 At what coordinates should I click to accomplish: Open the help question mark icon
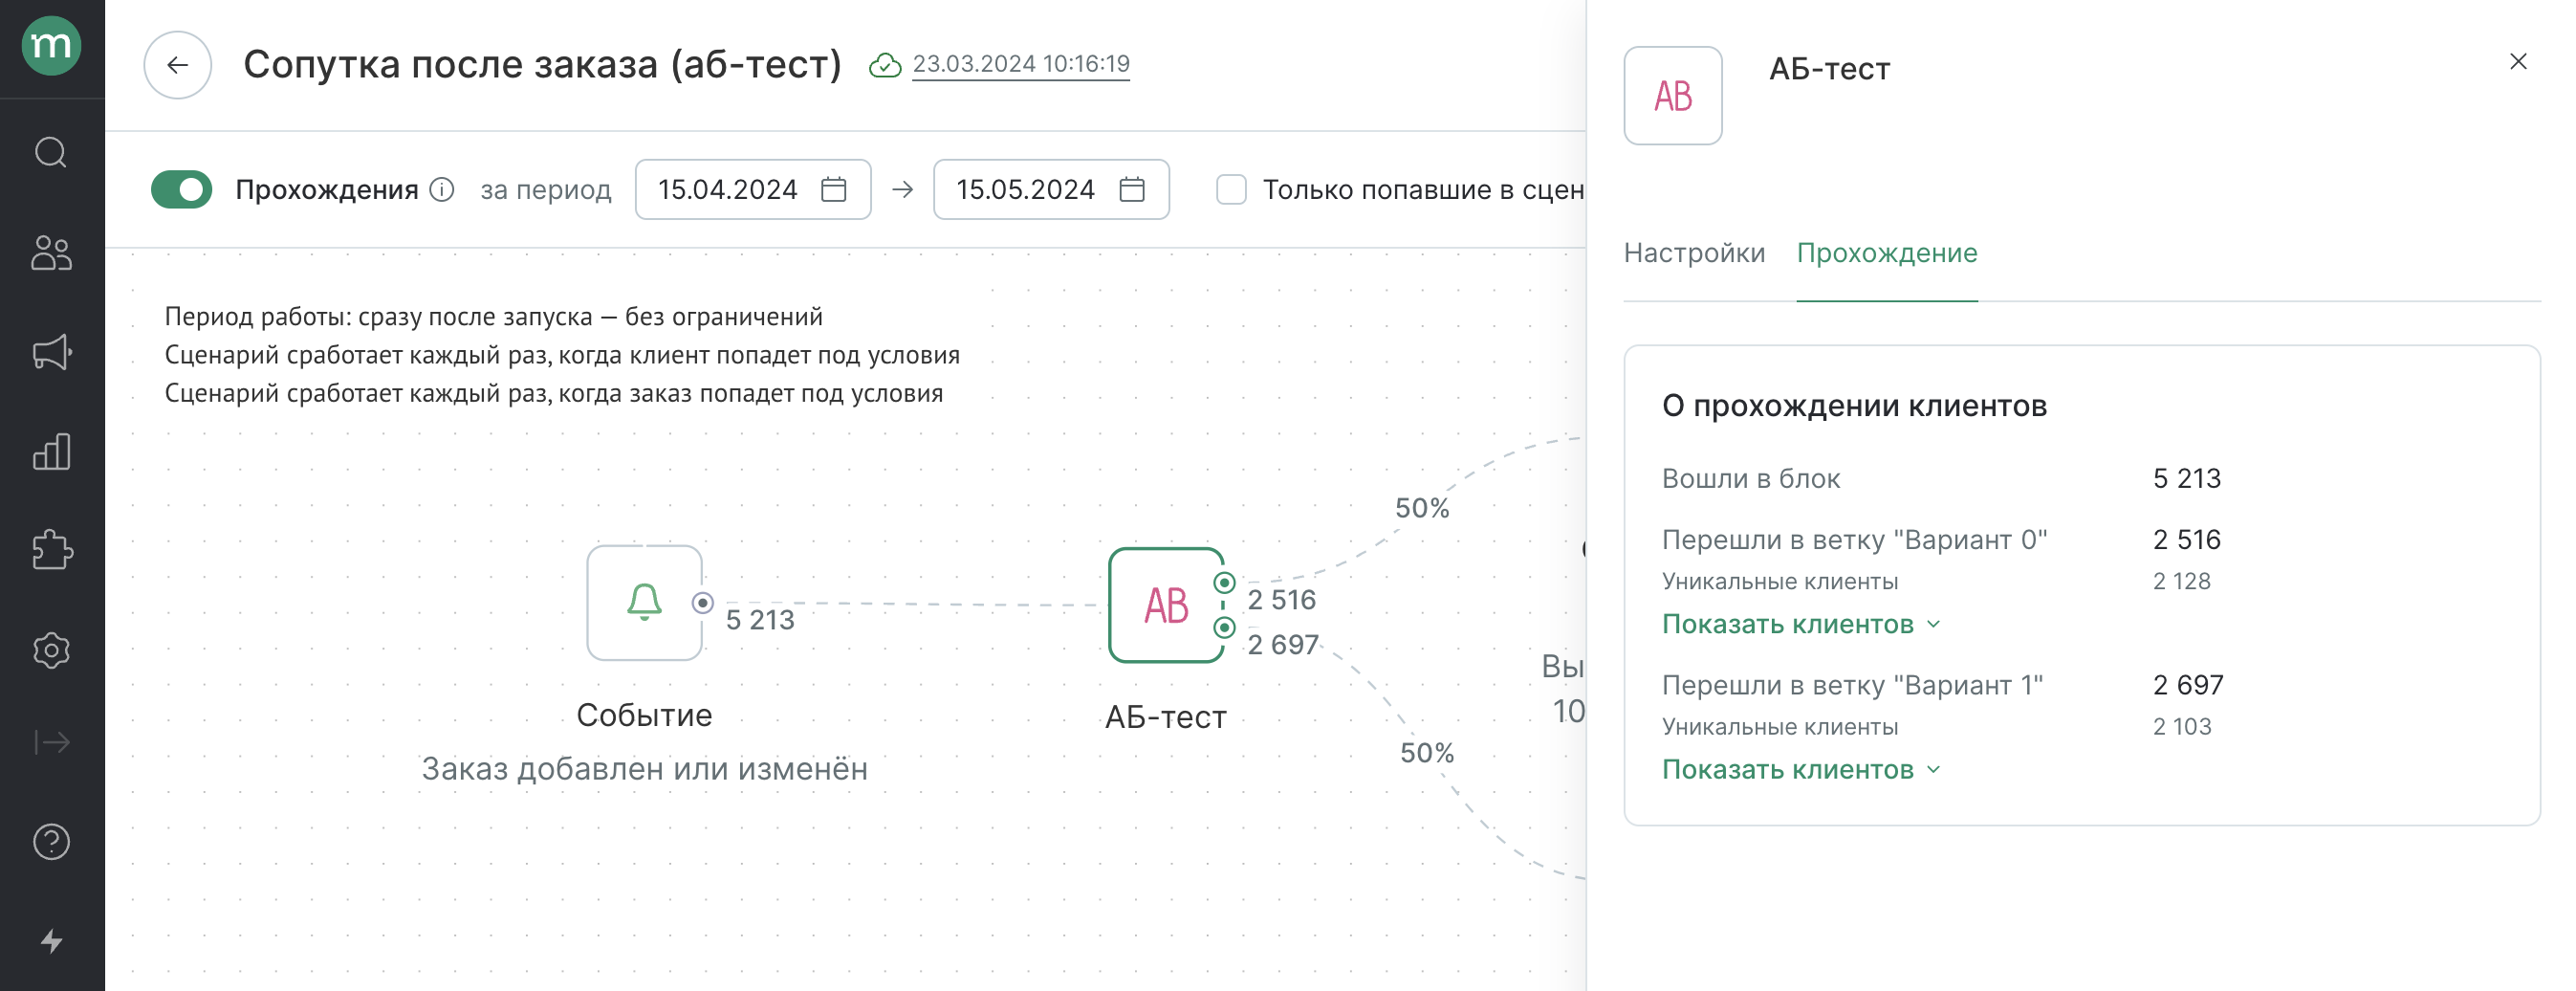[x=51, y=842]
